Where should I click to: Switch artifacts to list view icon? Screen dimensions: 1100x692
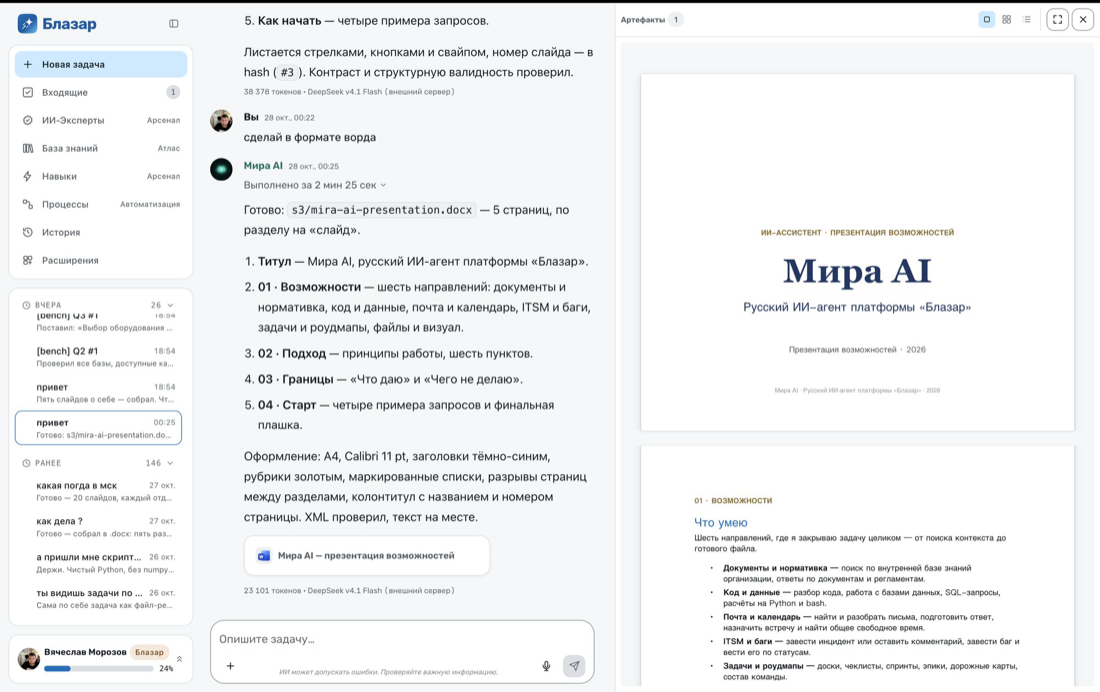pyautogui.click(x=1026, y=20)
